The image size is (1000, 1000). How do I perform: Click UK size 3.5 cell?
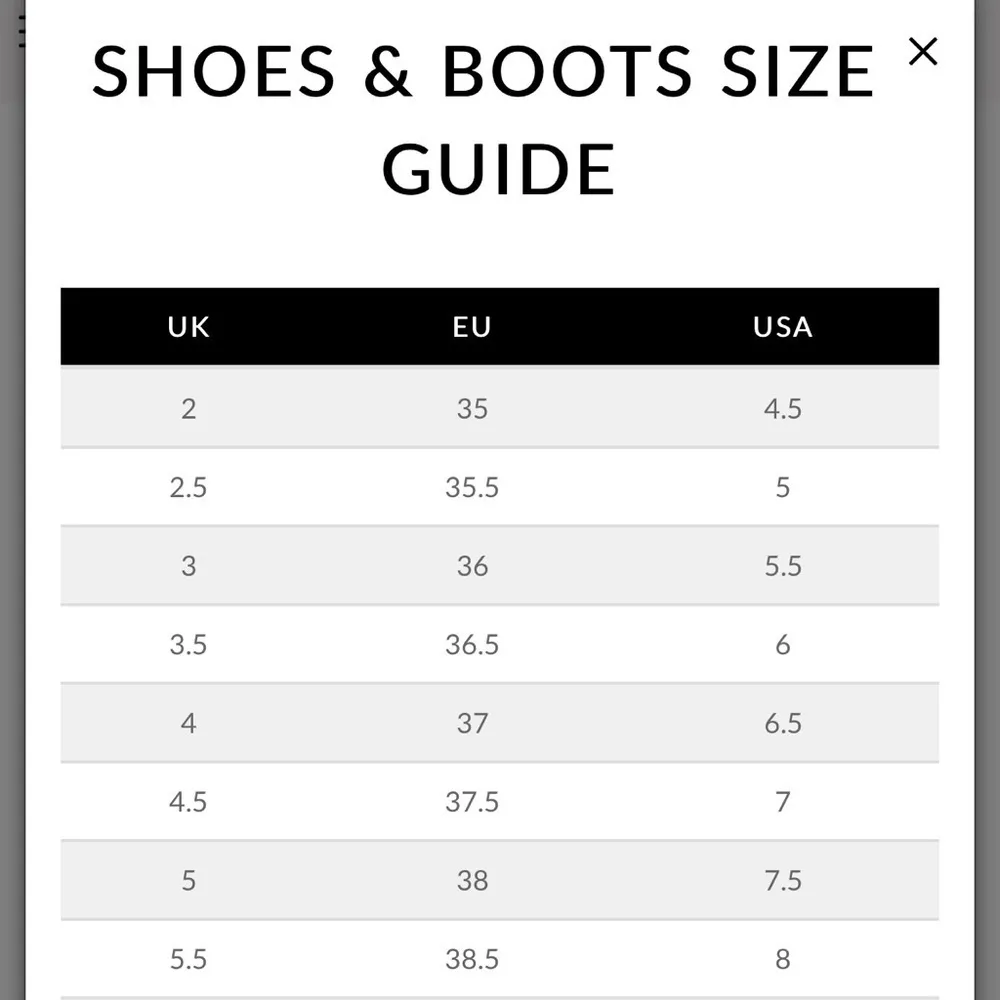tap(188, 645)
